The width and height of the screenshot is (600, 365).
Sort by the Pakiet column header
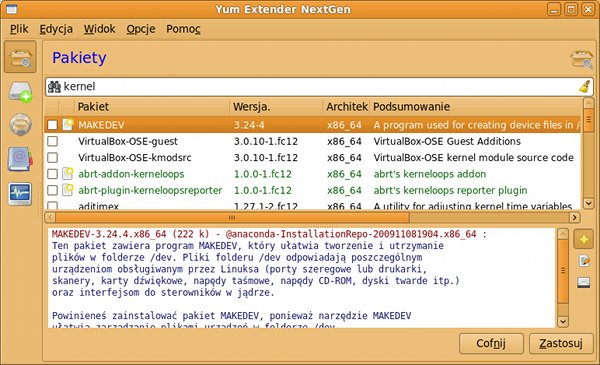coord(152,107)
